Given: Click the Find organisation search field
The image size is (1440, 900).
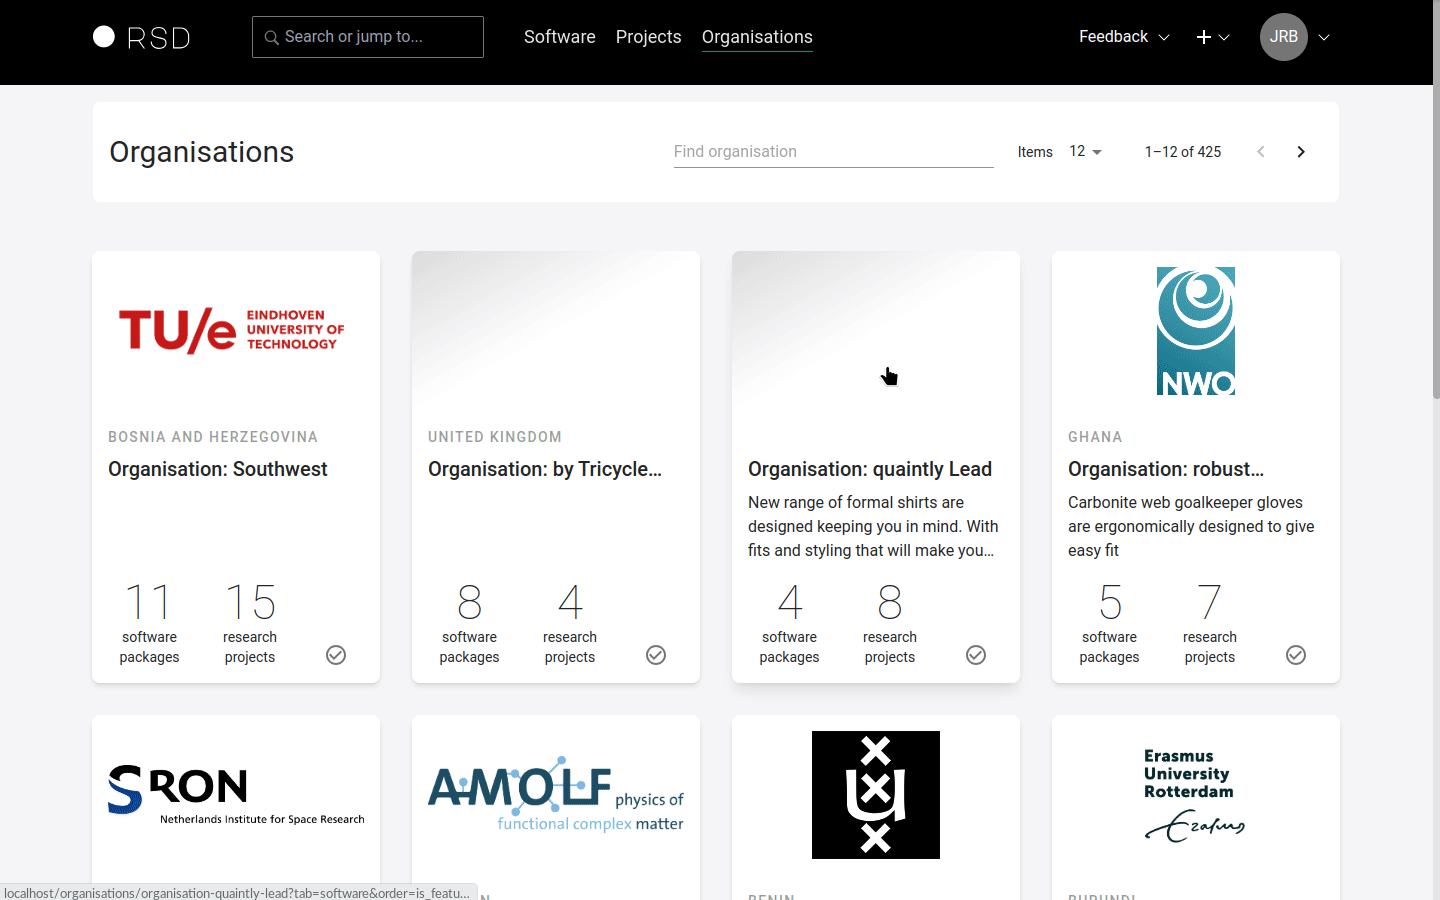Looking at the screenshot, I should click(x=833, y=152).
